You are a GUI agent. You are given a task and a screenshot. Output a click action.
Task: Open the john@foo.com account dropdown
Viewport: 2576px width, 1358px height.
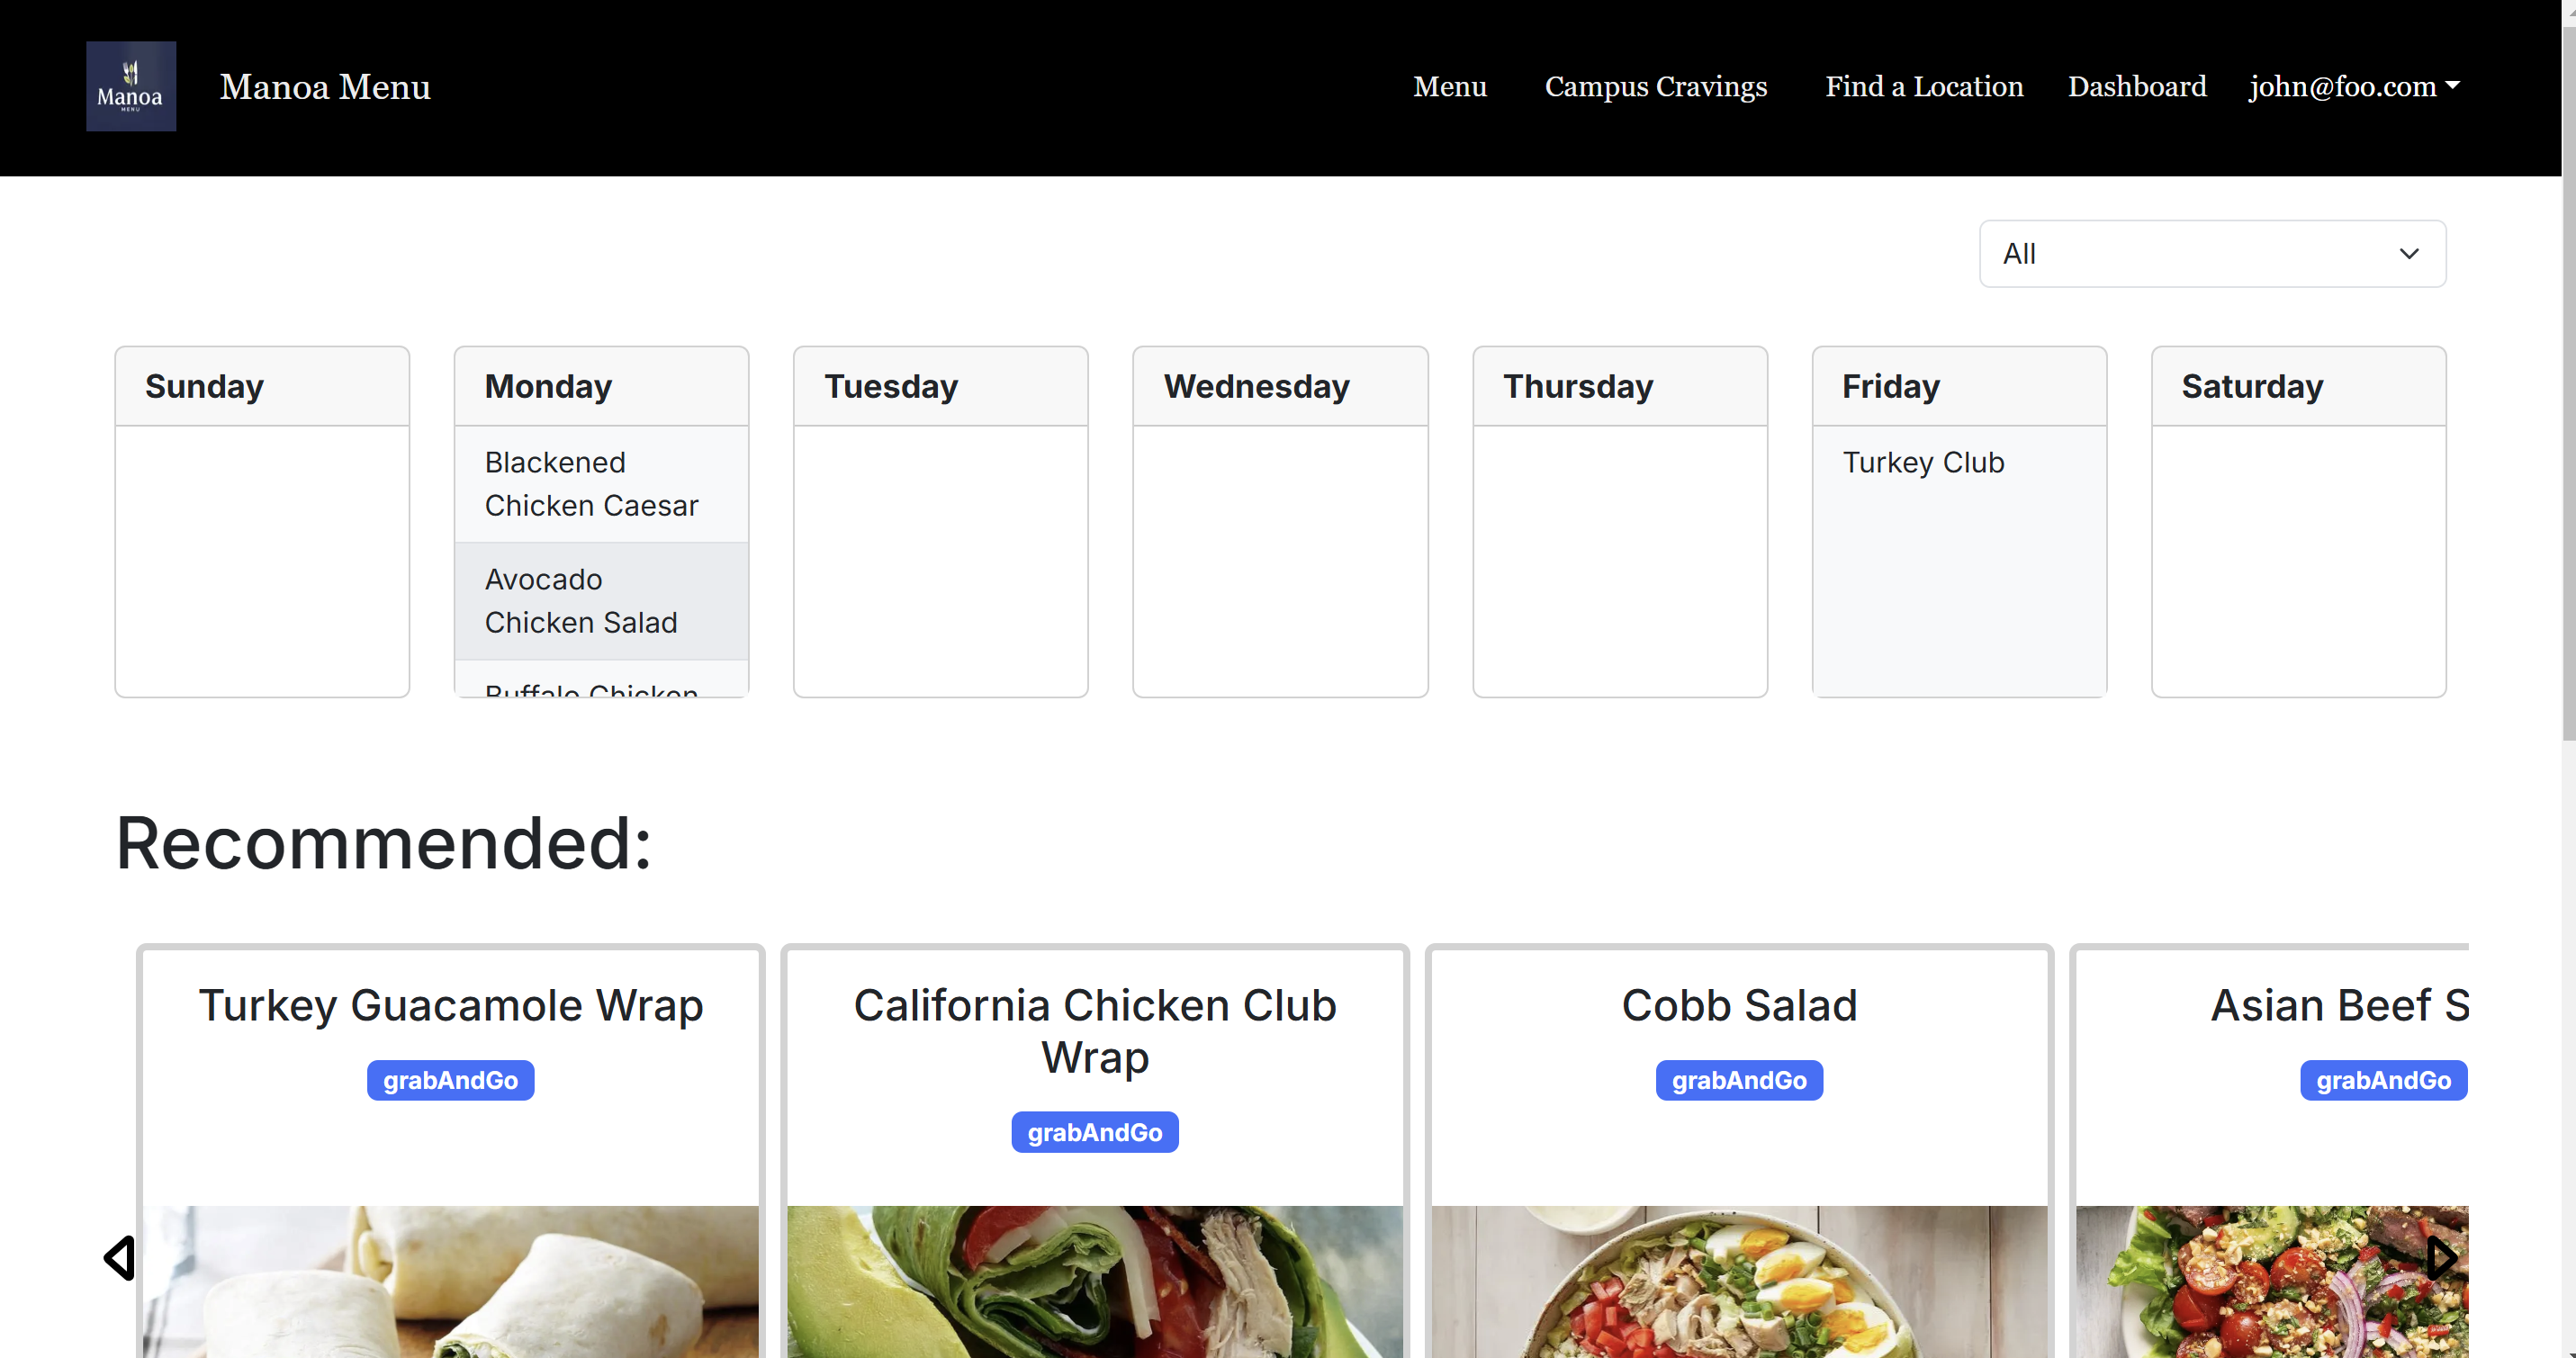(2354, 87)
